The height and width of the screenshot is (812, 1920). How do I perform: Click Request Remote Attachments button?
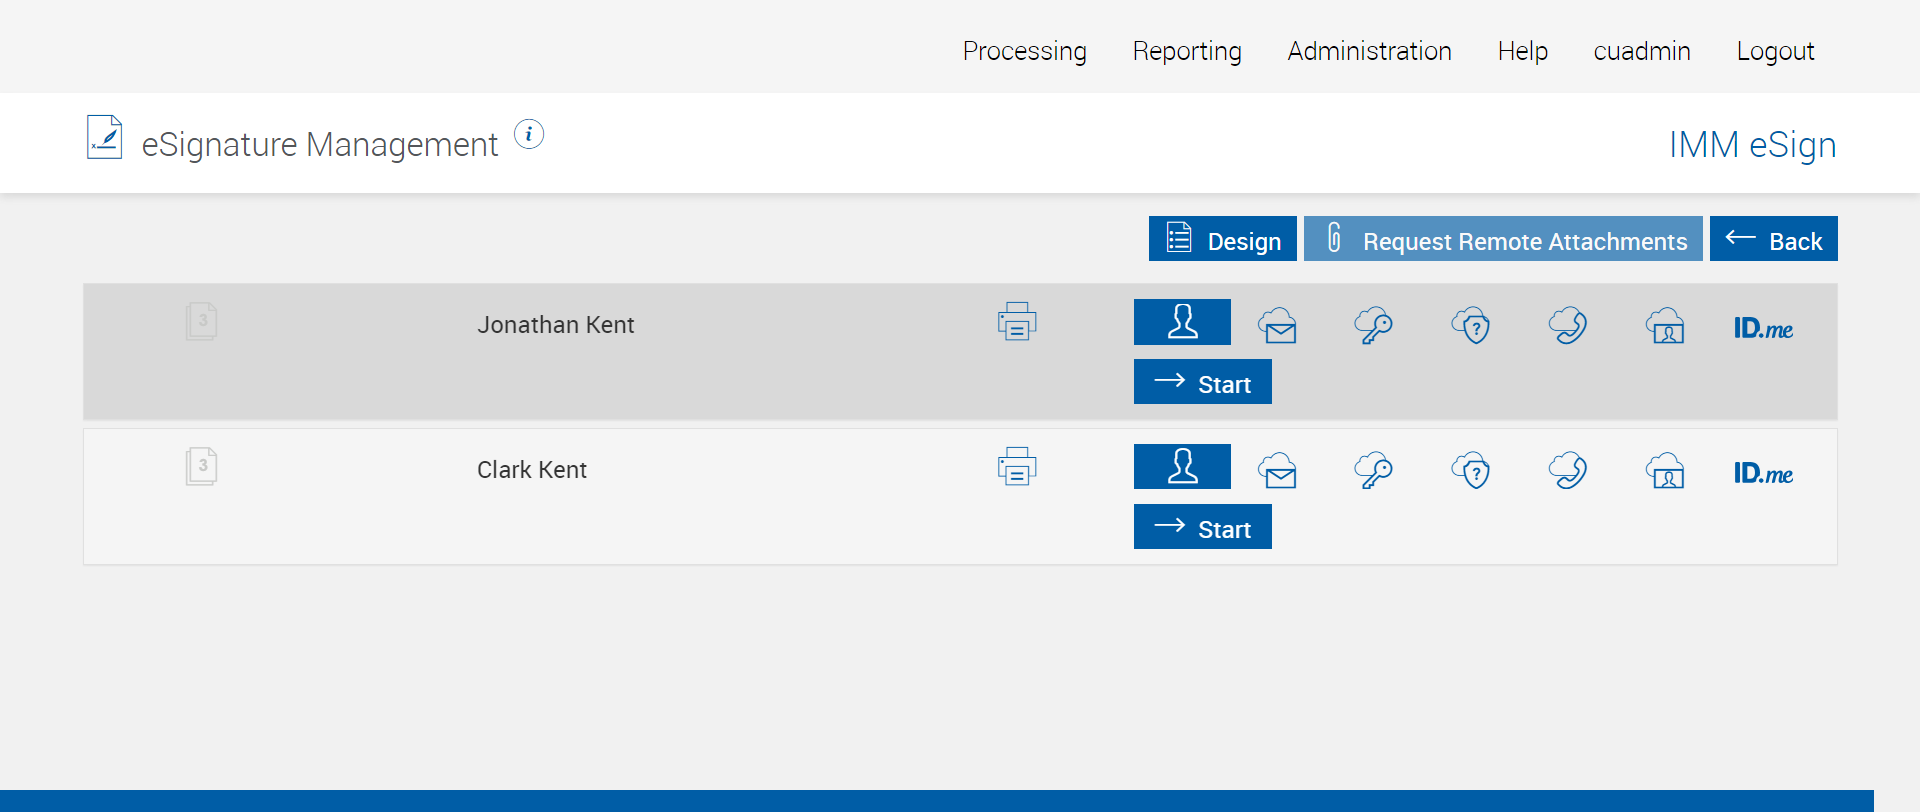click(x=1503, y=239)
